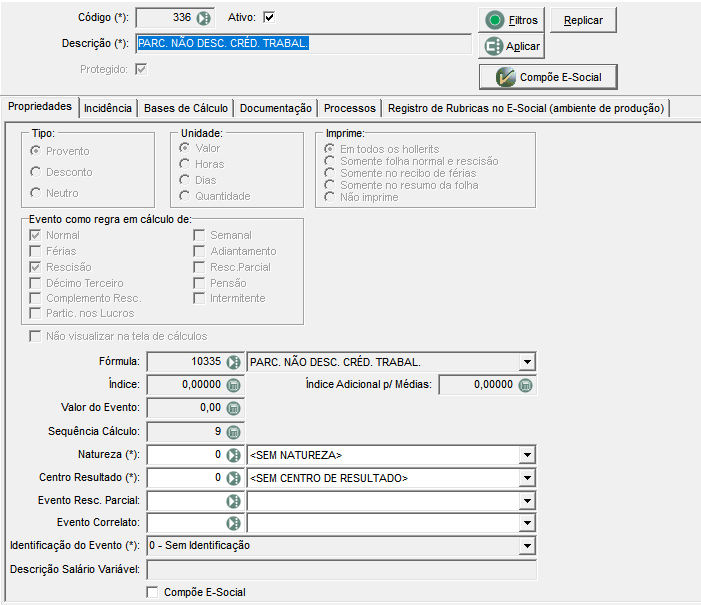
Task: Select the Horas unit radio button
Action: (x=184, y=164)
